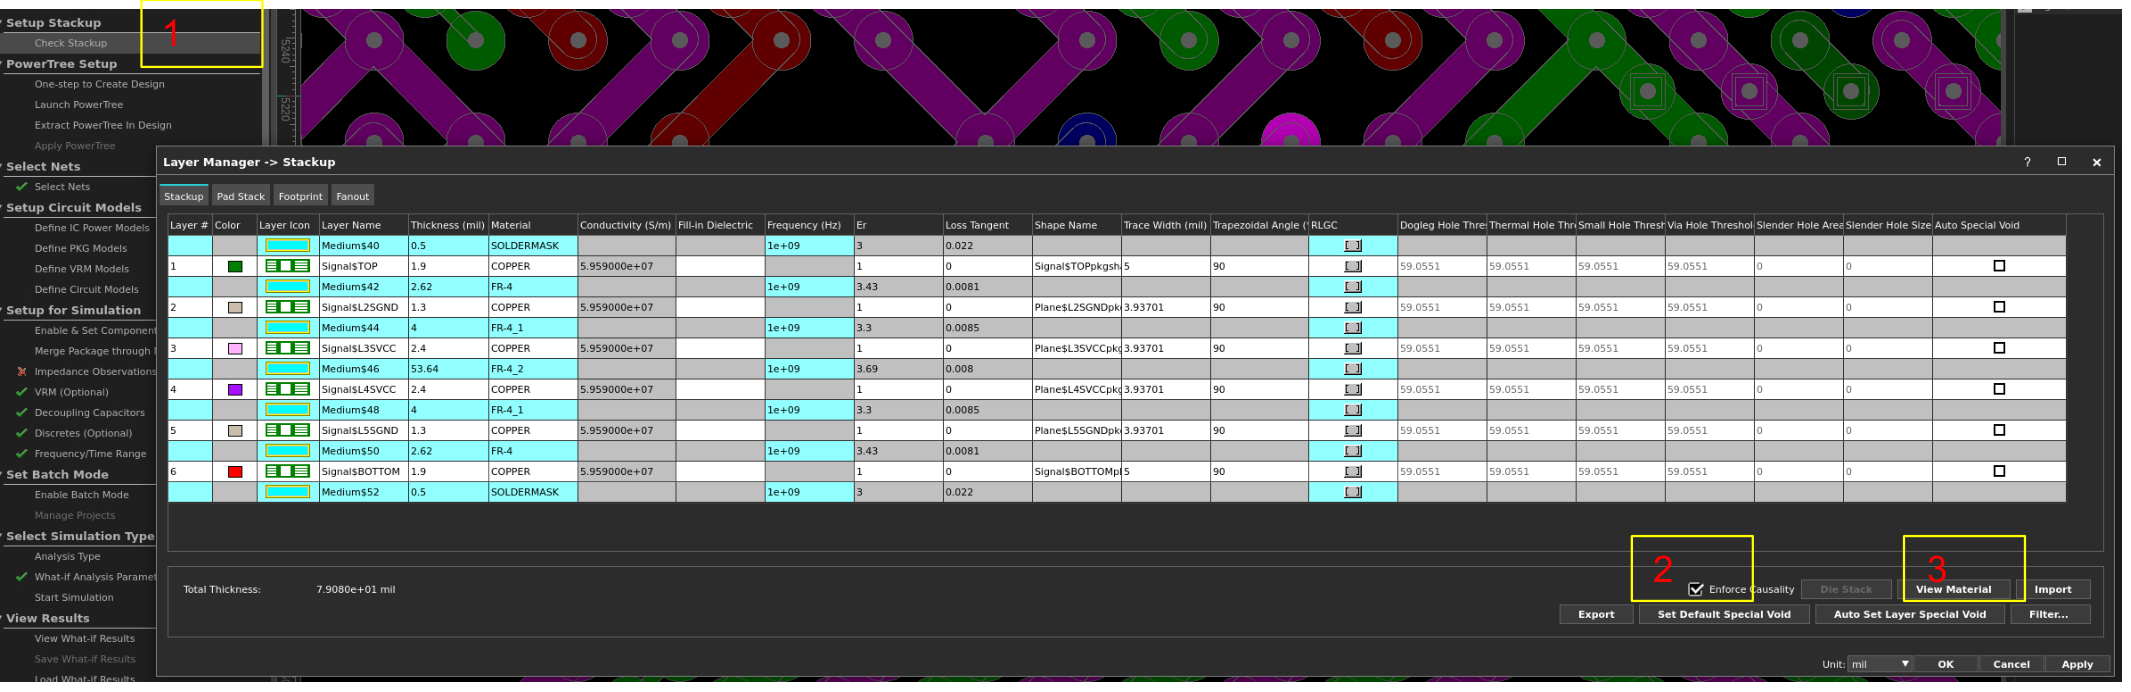Screen dimensions: 2131x692
Task: Click thickness cell 53.64 of Medium$46
Action: [x=447, y=368]
